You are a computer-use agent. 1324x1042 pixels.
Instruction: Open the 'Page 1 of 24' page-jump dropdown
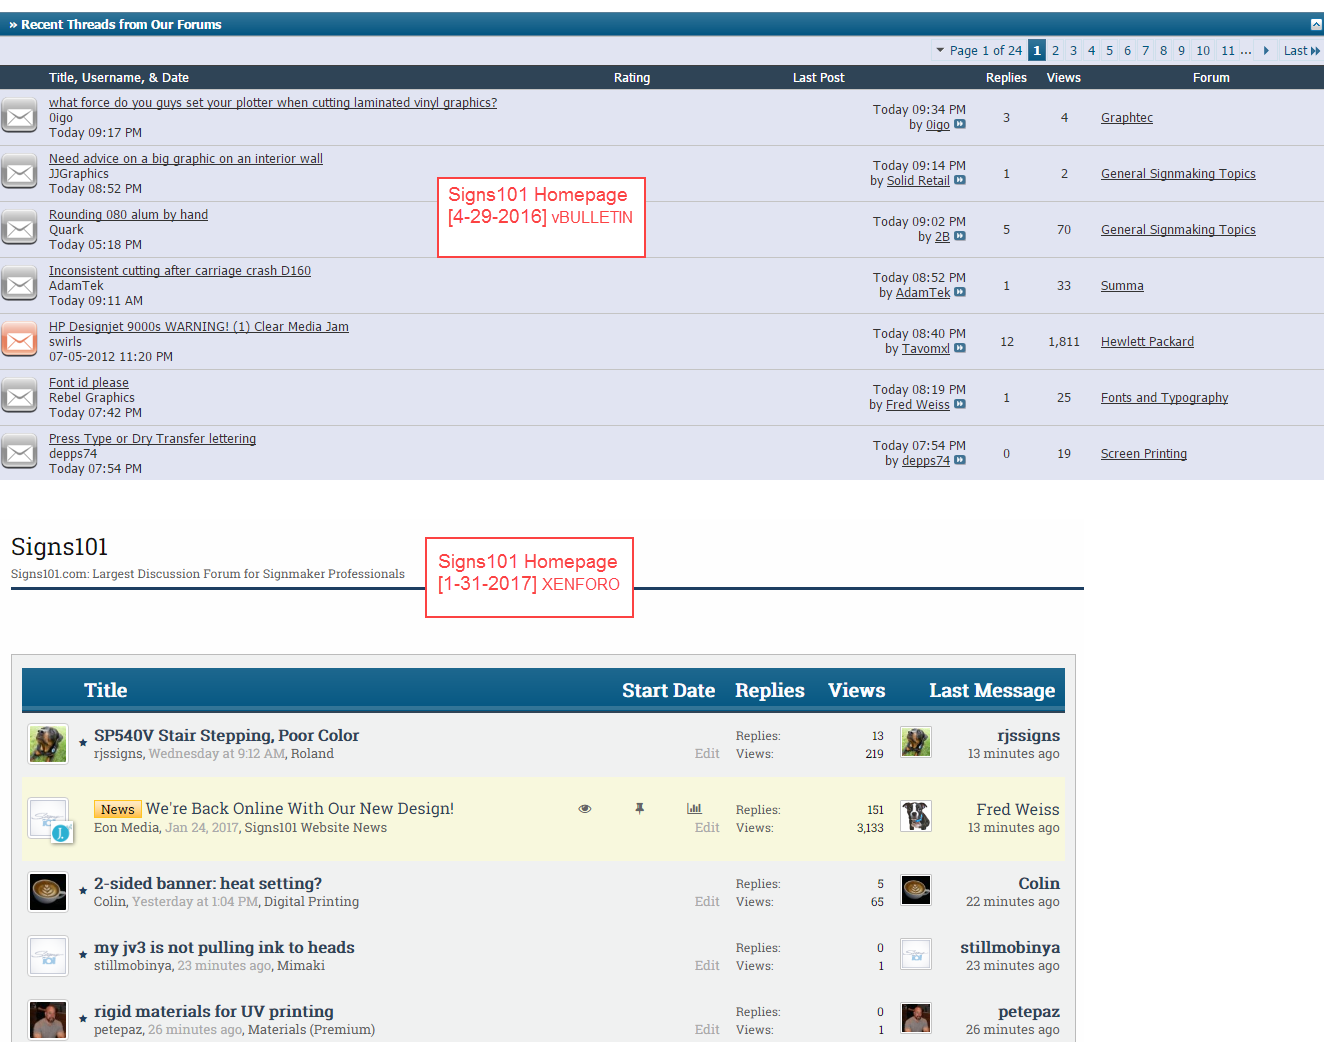point(979,50)
